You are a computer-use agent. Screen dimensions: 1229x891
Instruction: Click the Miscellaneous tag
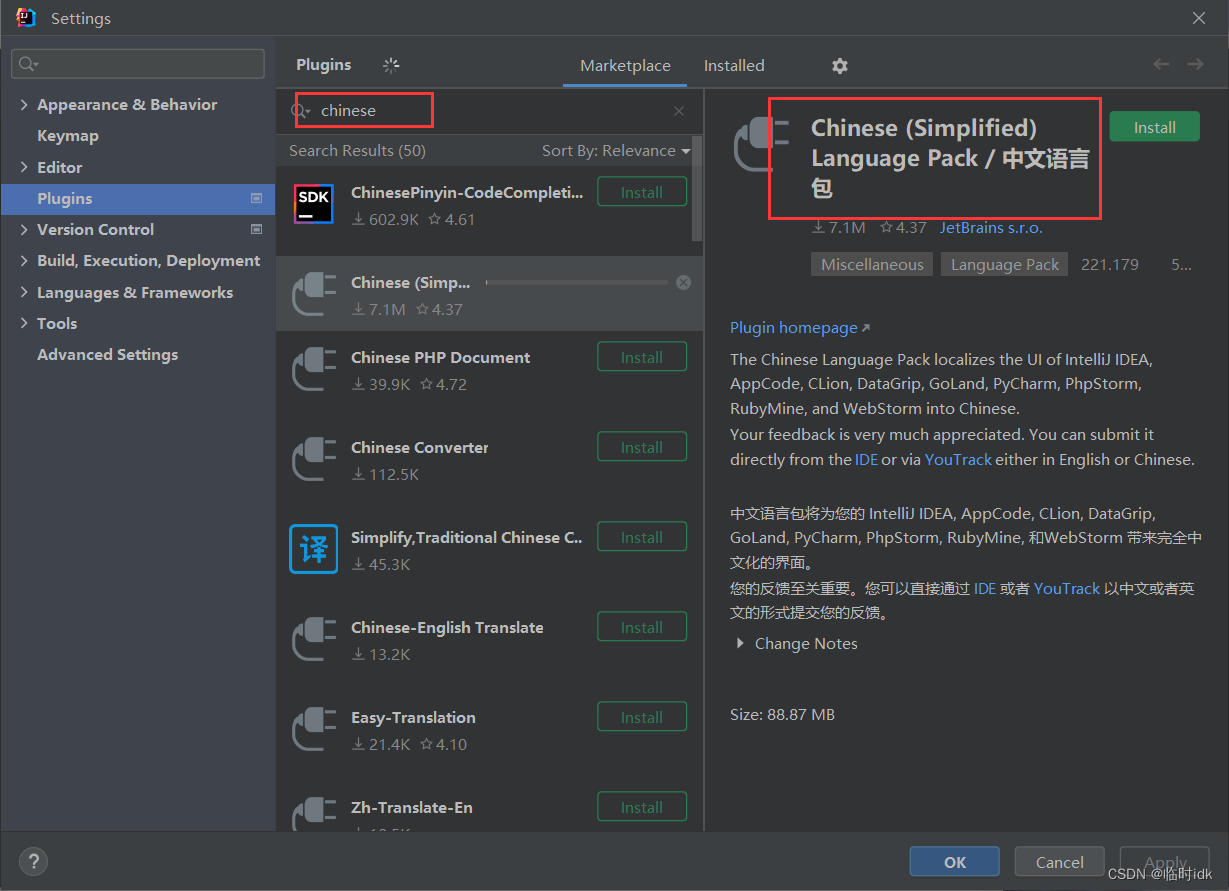point(872,265)
